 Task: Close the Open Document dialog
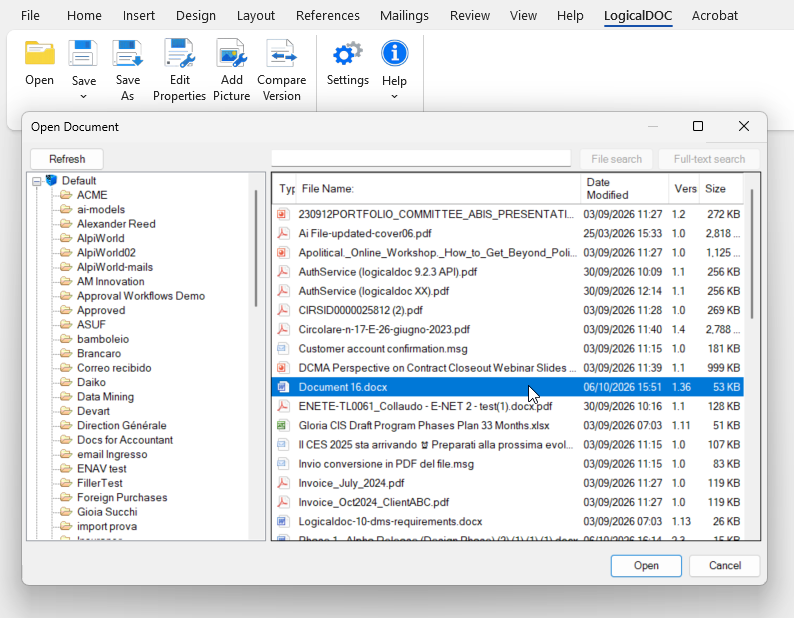[743, 126]
